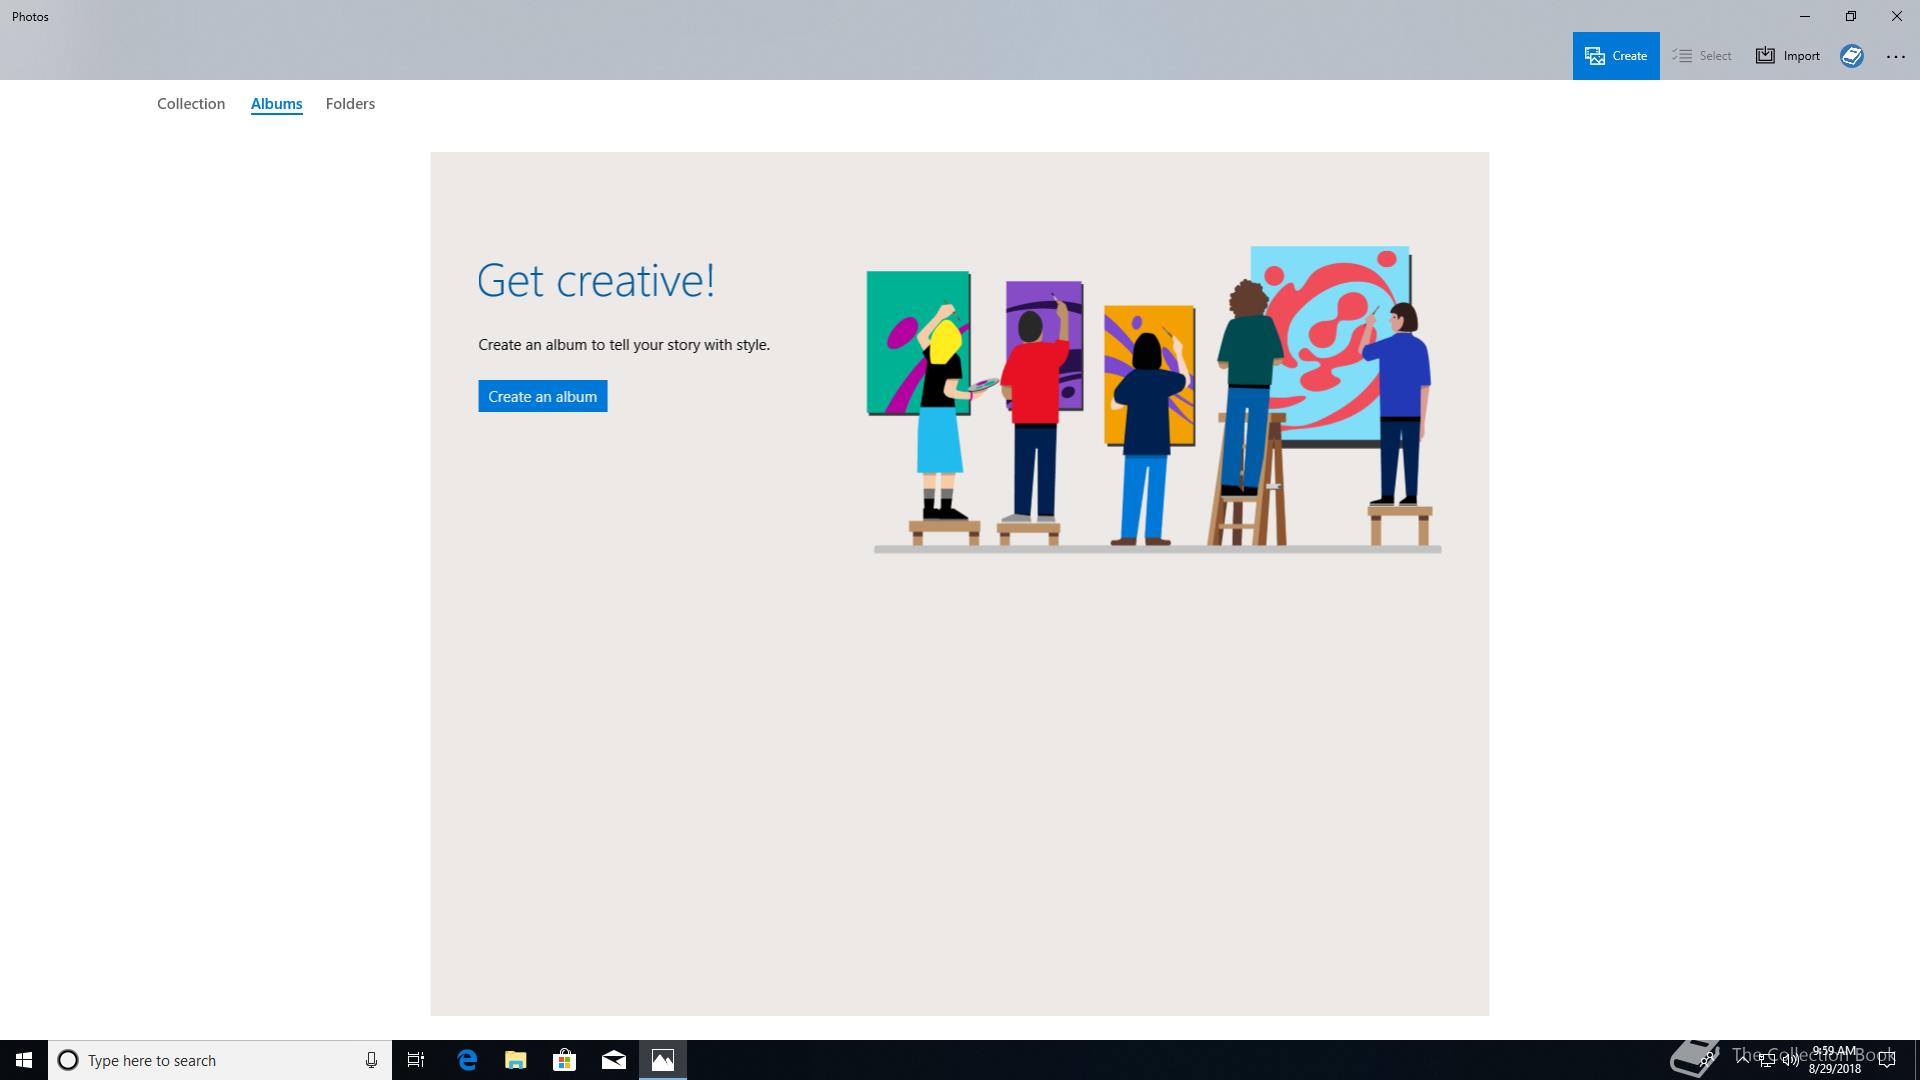1920x1080 pixels.
Task: Open Task View from taskbar
Action: pos(416,1060)
